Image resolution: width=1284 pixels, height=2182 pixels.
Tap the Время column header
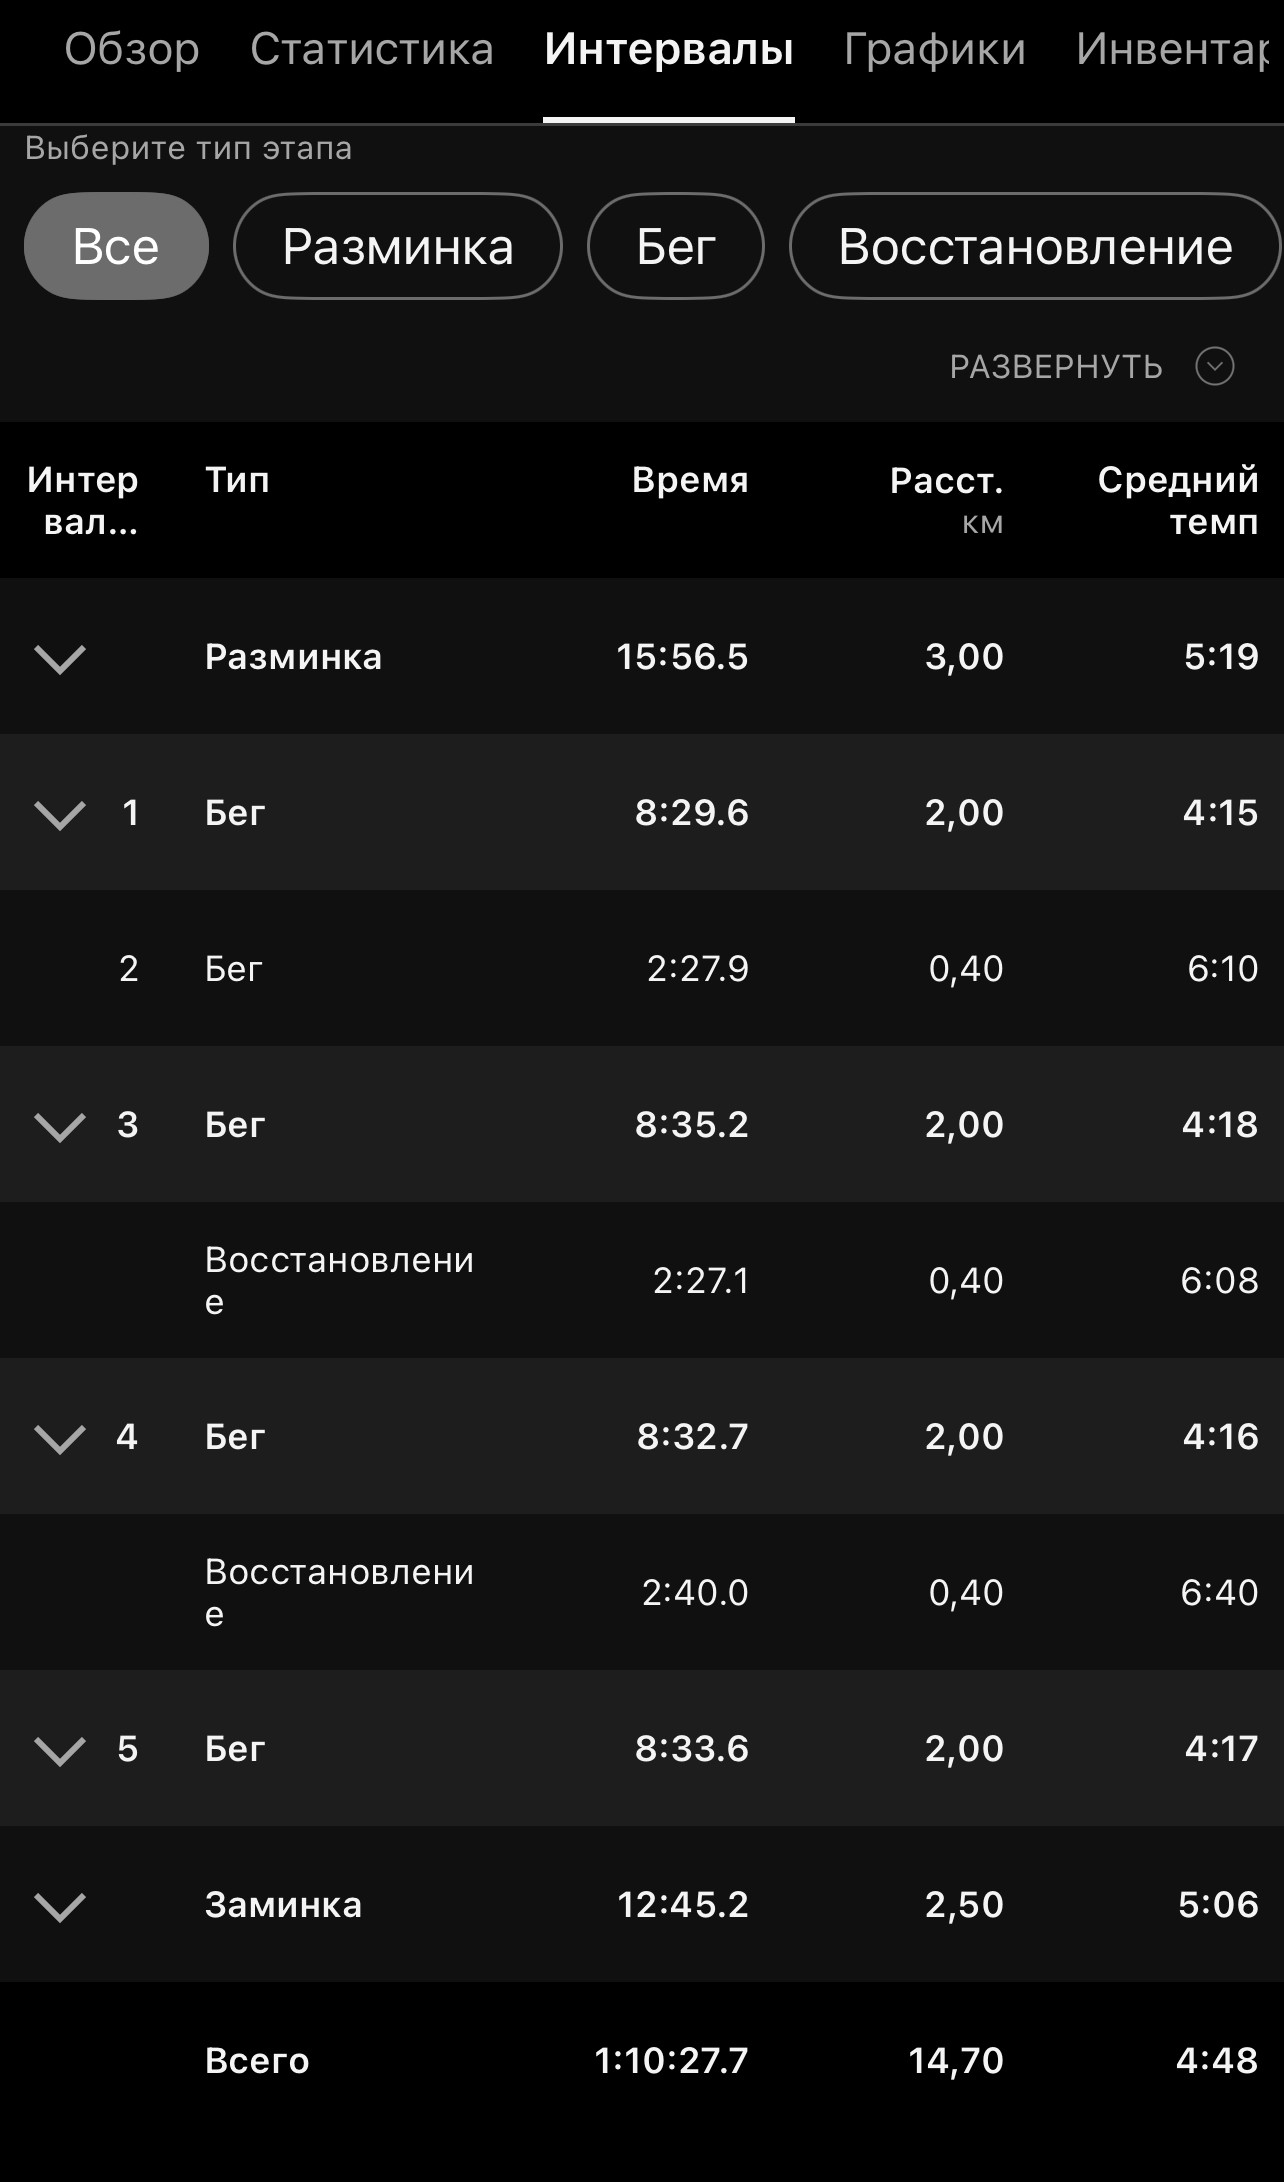[x=690, y=480]
